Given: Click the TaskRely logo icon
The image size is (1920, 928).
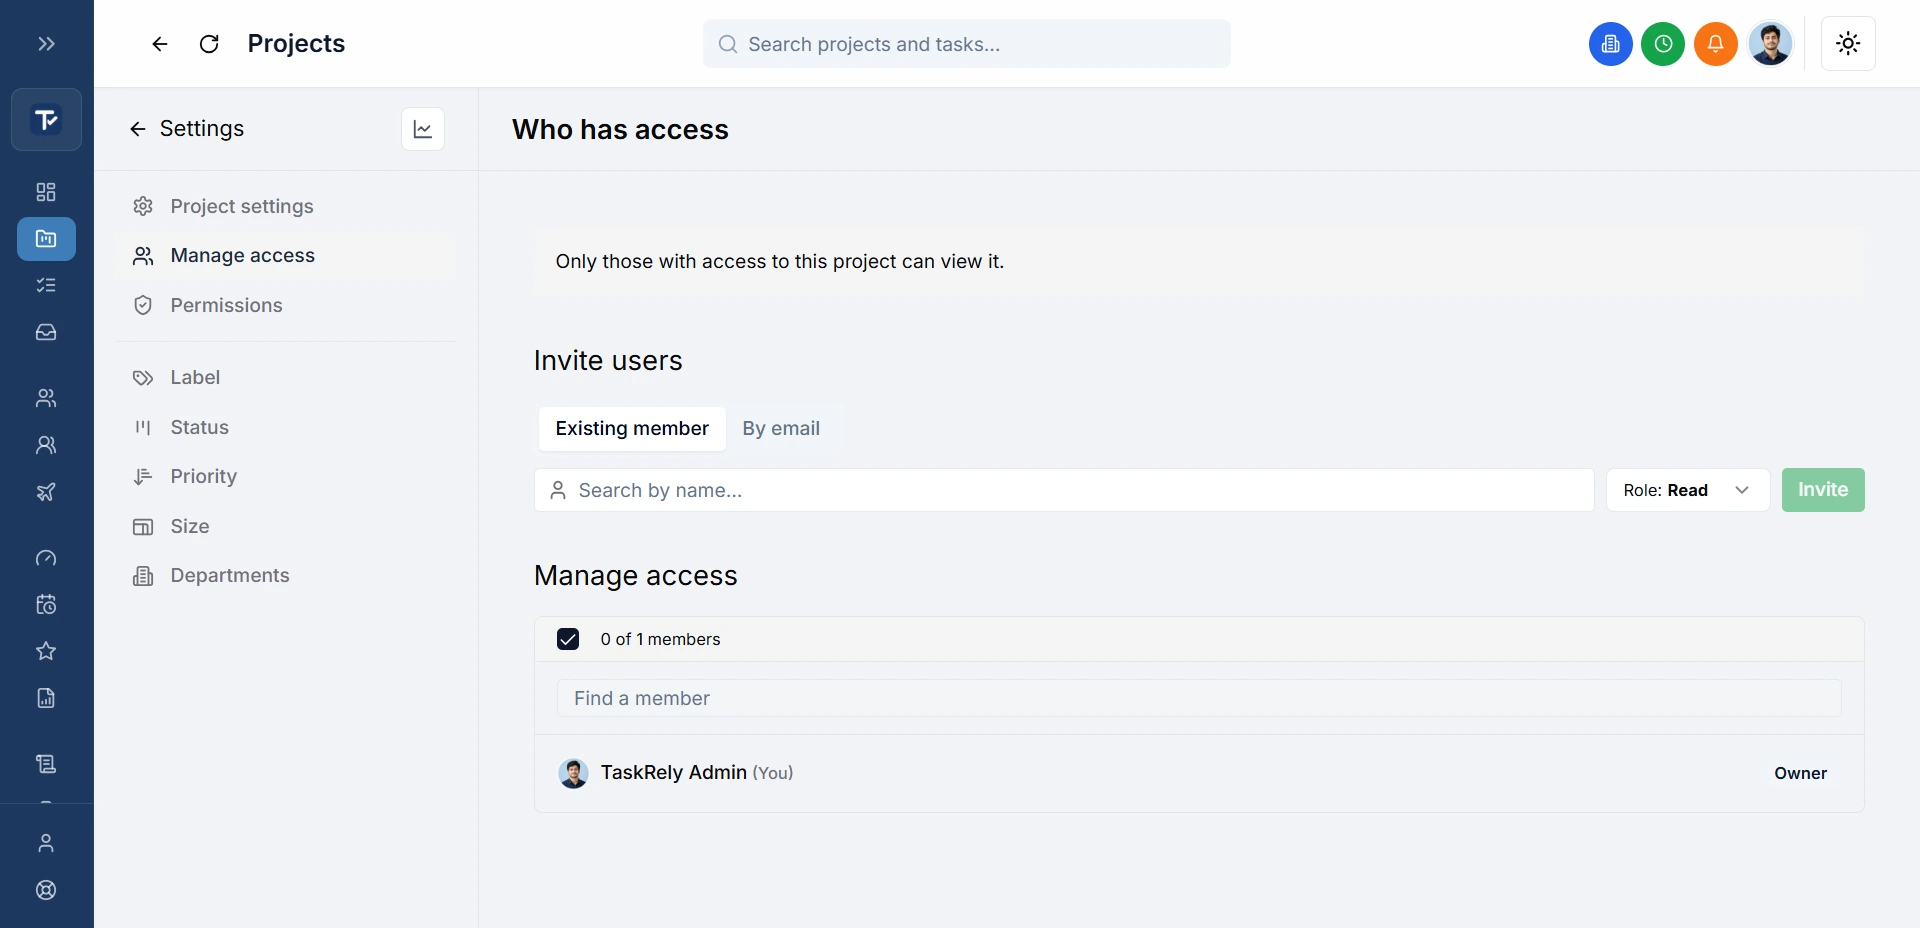Looking at the screenshot, I should (46, 120).
